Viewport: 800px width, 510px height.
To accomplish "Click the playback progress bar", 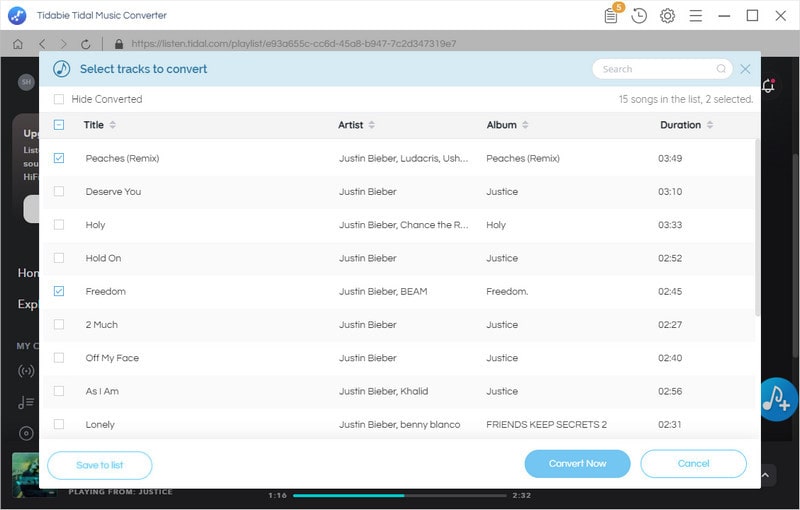I will pyautogui.click(x=400, y=495).
